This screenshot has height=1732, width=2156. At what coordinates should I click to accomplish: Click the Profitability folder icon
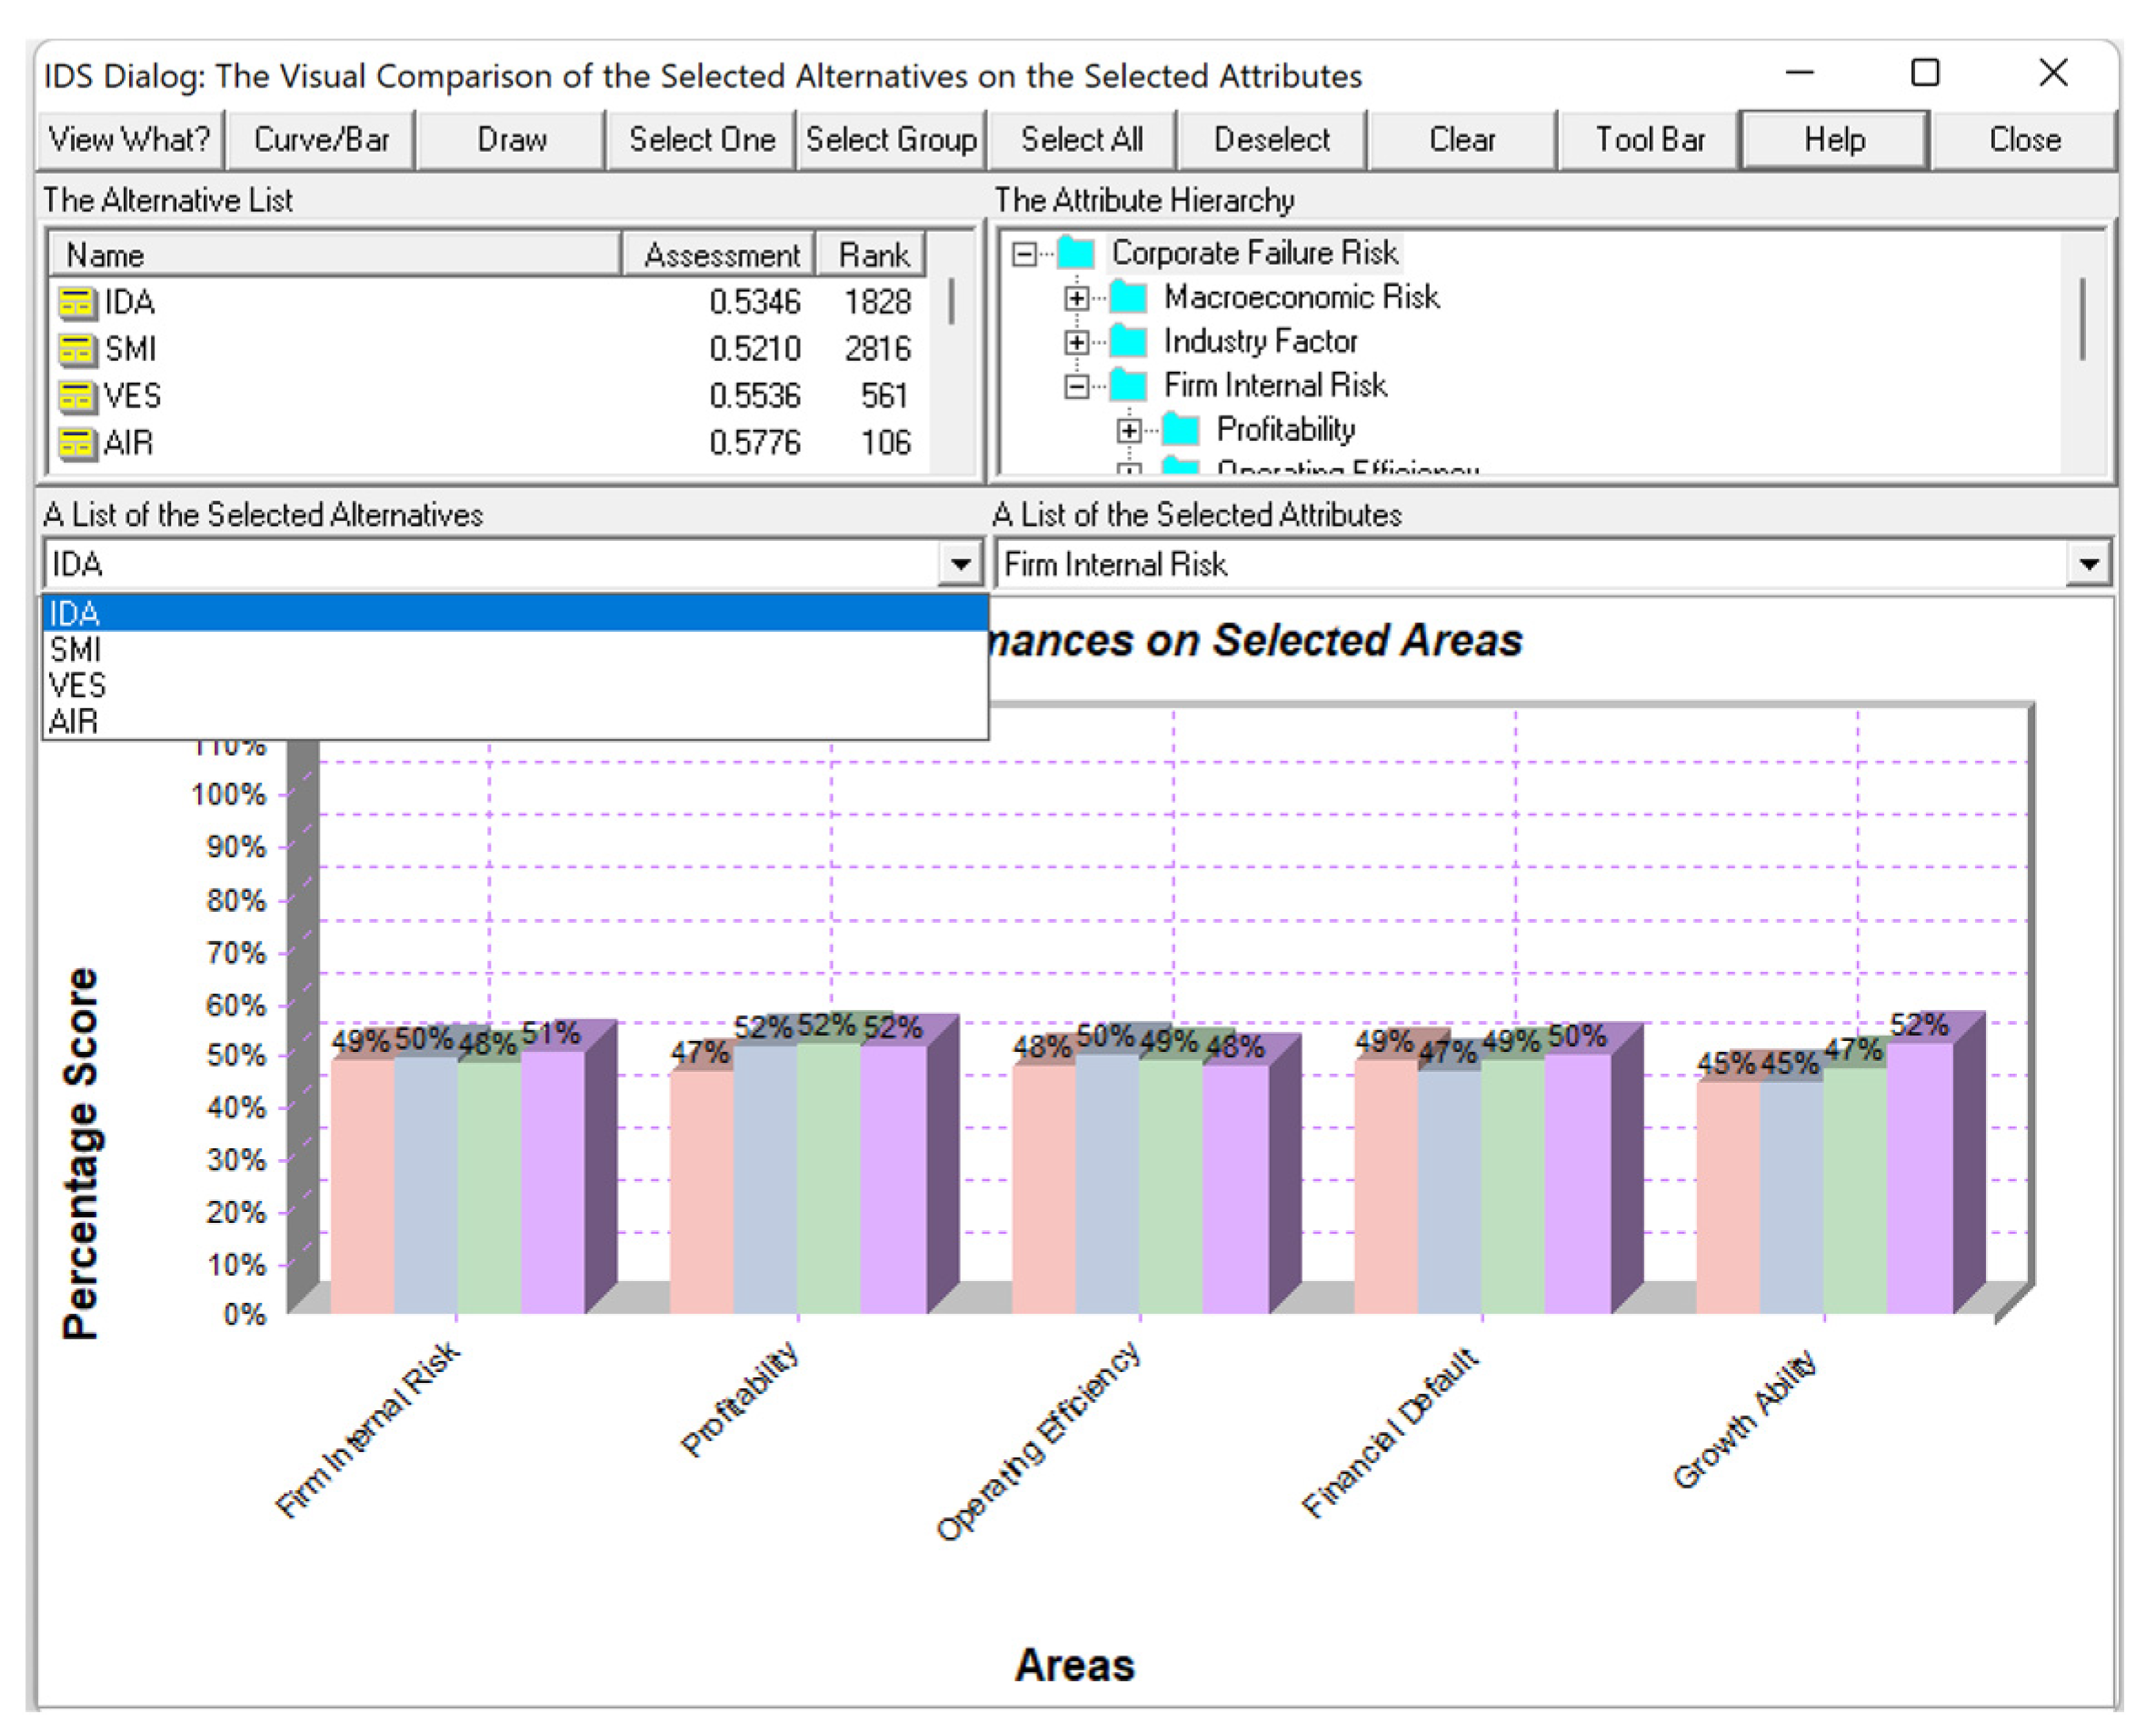pyautogui.click(x=1181, y=430)
